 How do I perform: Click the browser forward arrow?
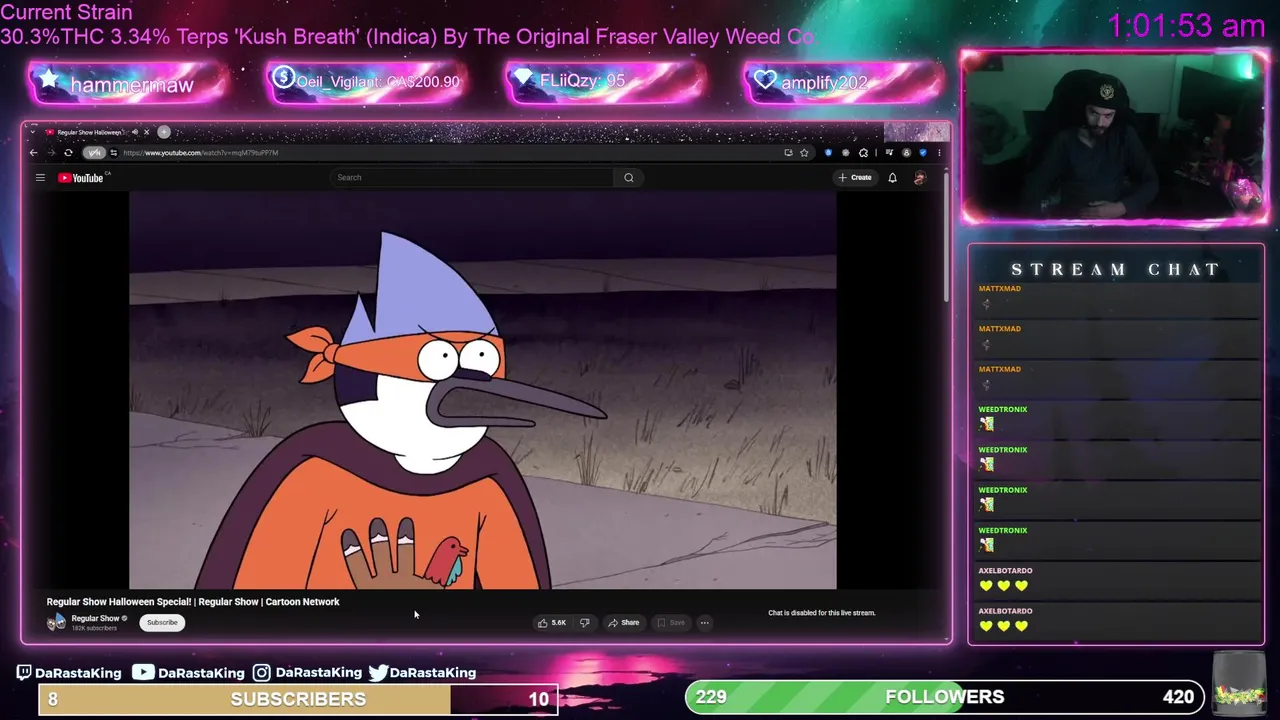tap(51, 153)
